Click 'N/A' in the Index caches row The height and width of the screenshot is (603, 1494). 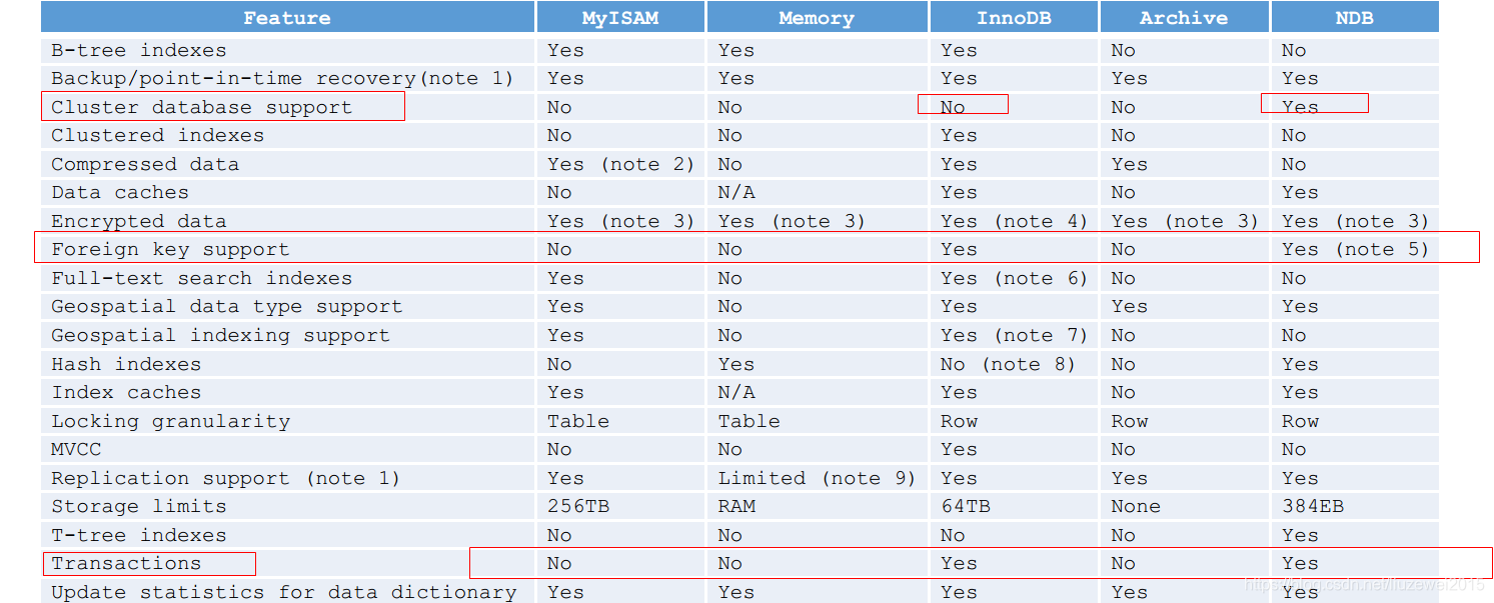(x=737, y=392)
